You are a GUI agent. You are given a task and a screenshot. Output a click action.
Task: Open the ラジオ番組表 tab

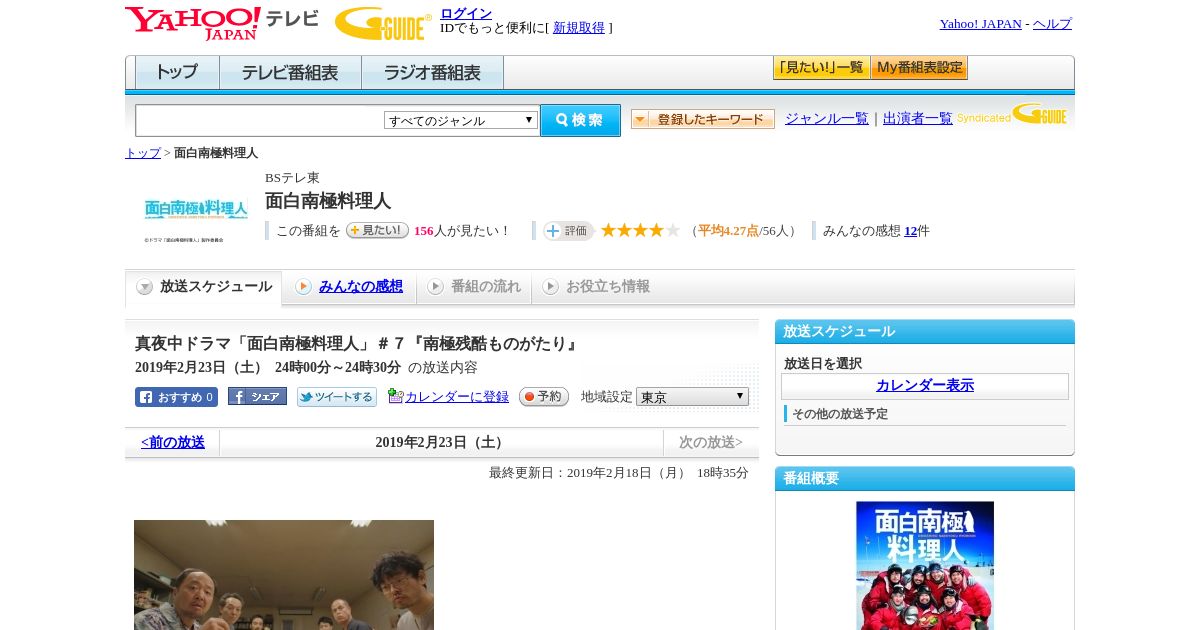432,73
